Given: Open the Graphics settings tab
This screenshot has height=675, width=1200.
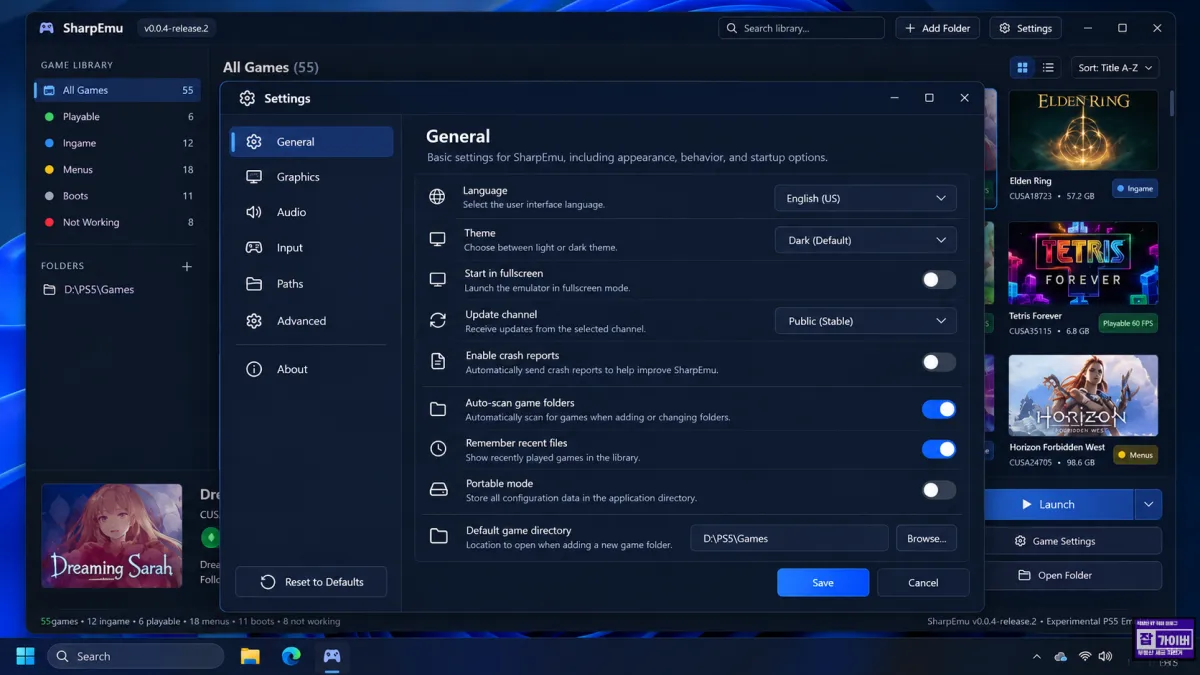Looking at the screenshot, I should coord(312,177).
